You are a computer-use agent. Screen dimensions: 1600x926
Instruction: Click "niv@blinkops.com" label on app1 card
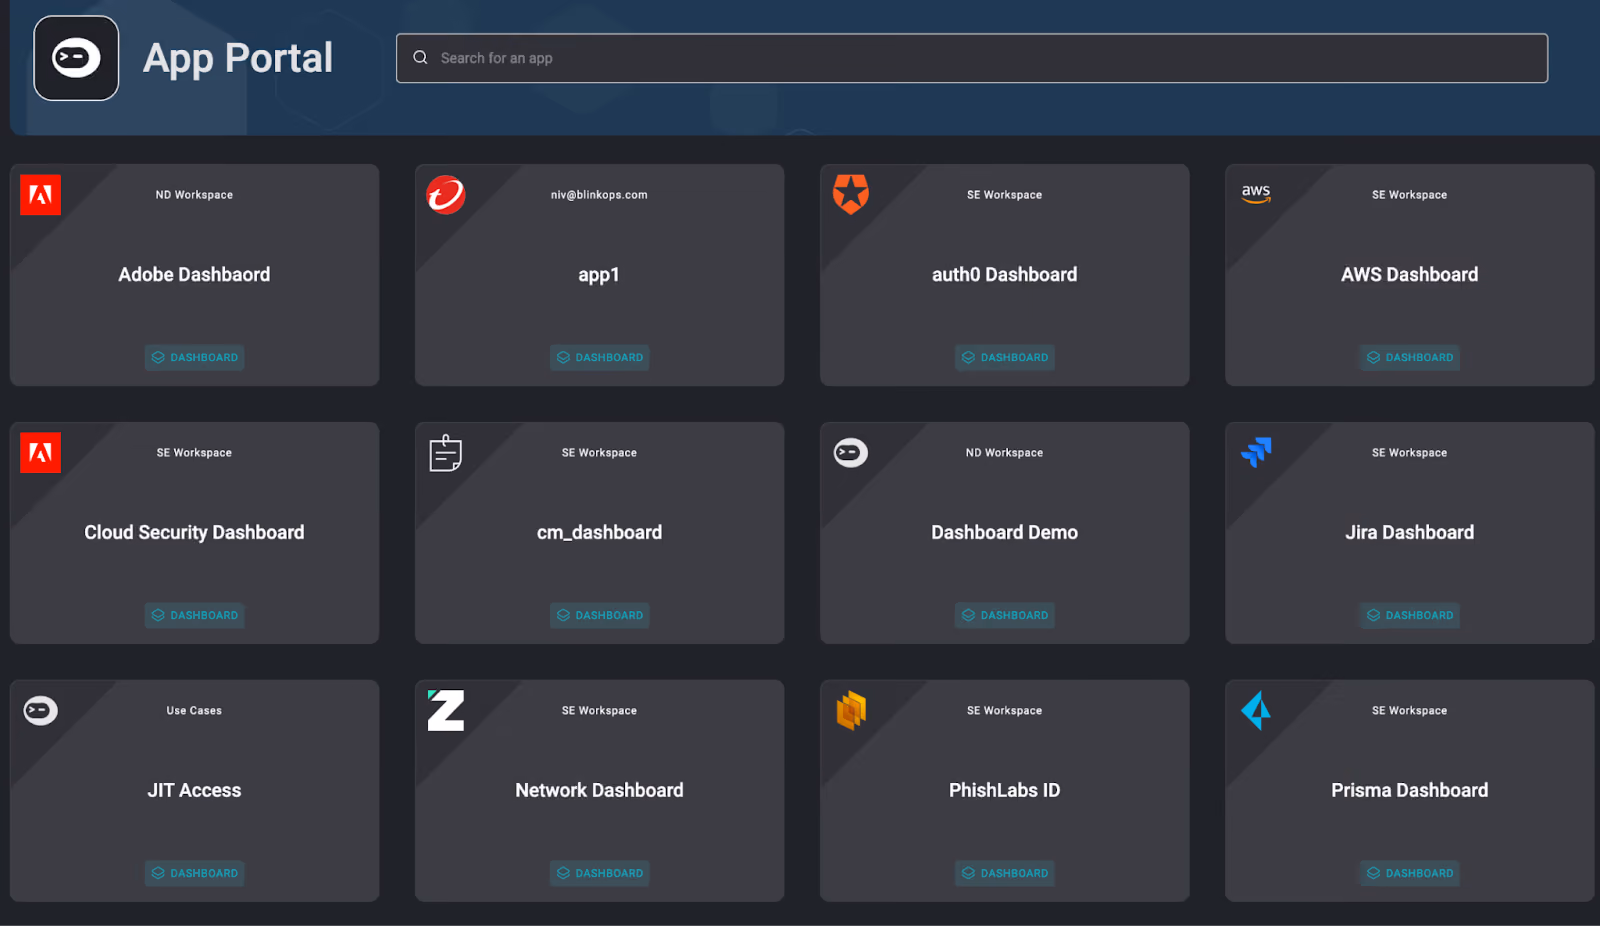pyautogui.click(x=599, y=195)
